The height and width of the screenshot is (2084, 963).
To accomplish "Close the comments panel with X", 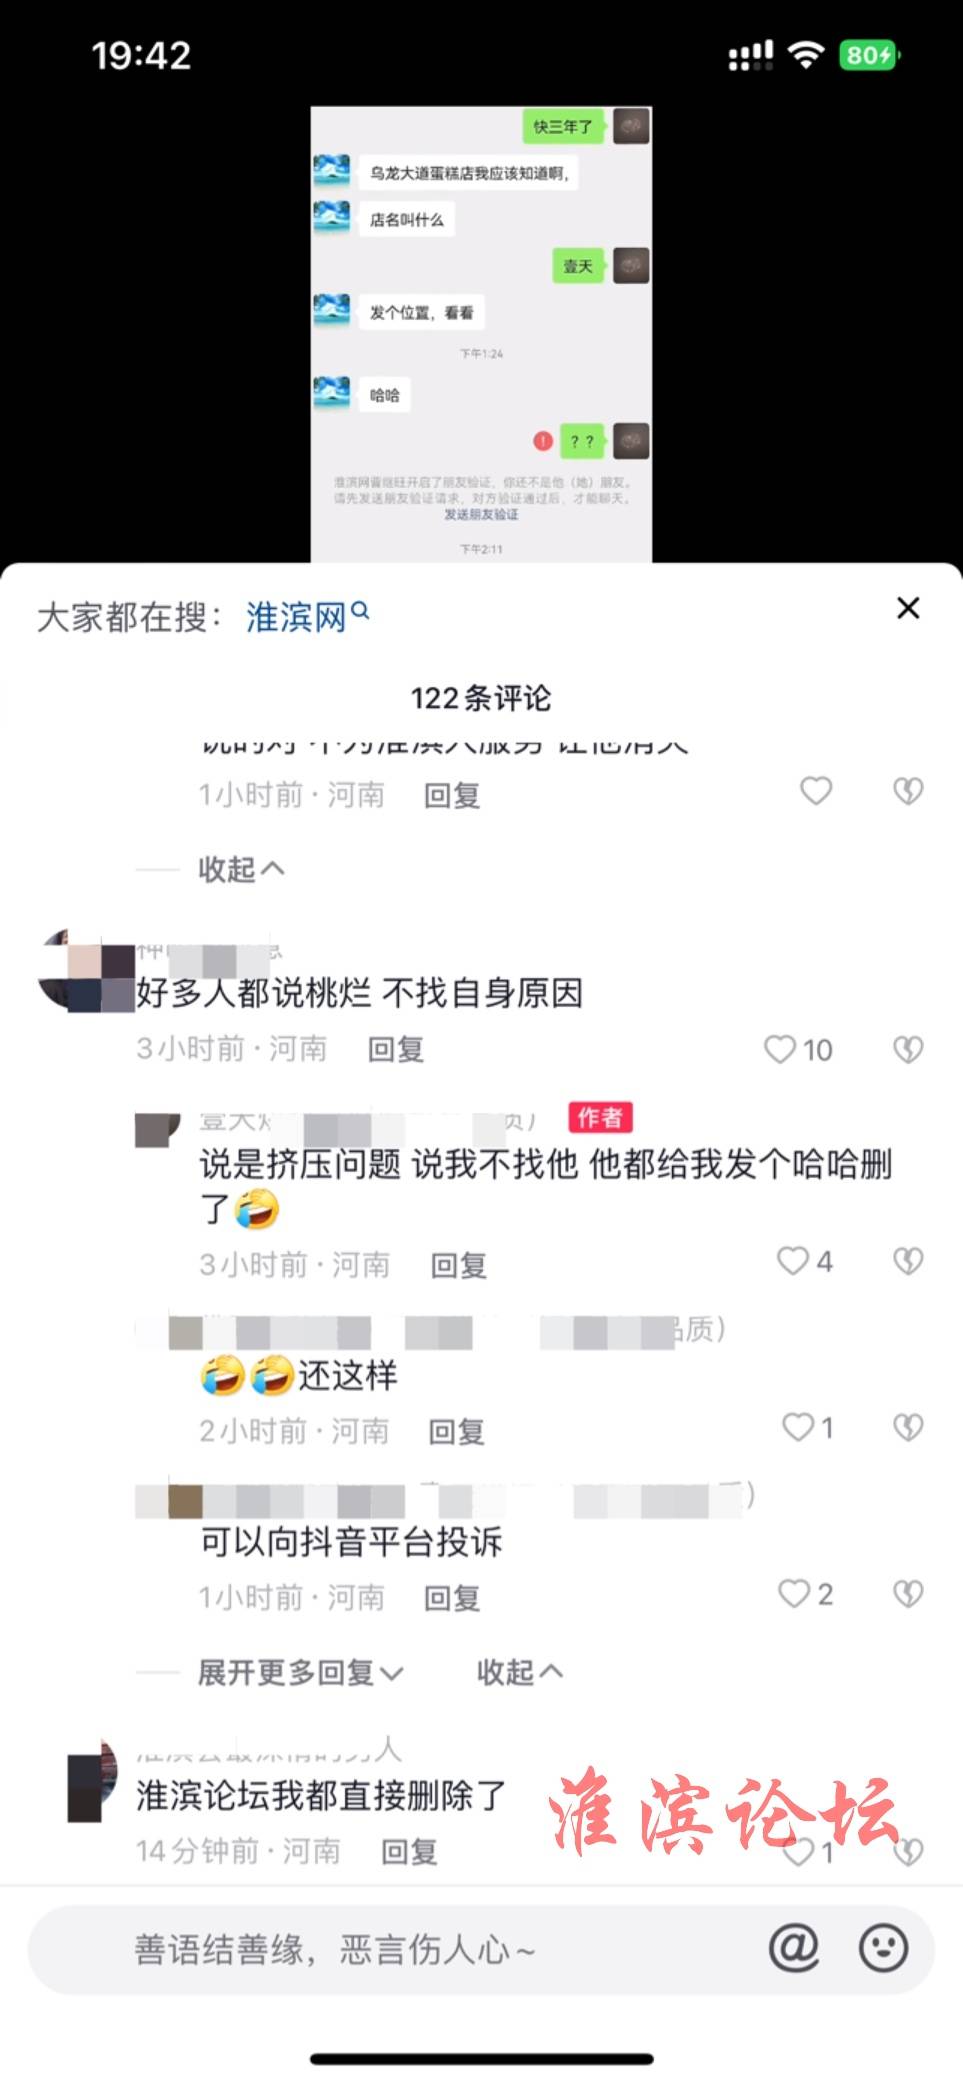I will click(x=908, y=608).
